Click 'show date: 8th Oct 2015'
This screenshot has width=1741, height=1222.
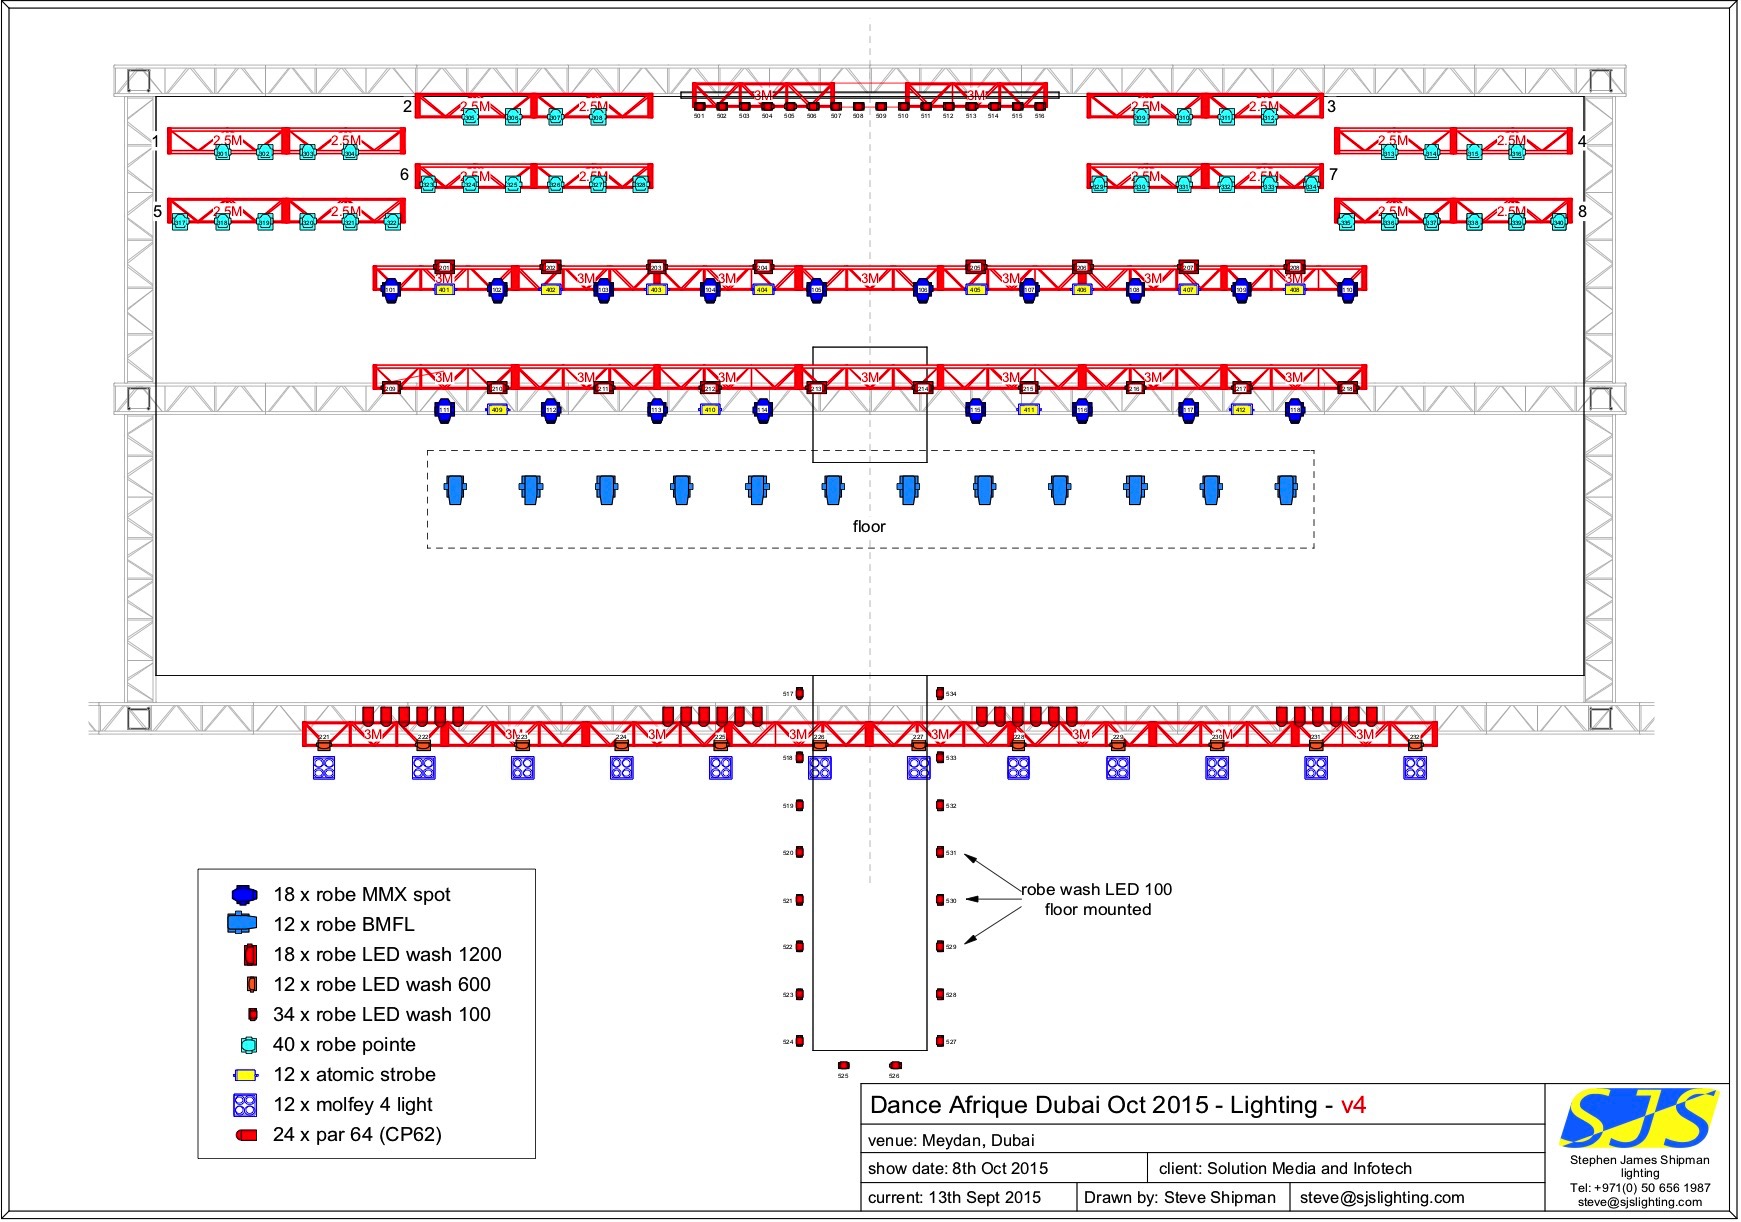[958, 1168]
